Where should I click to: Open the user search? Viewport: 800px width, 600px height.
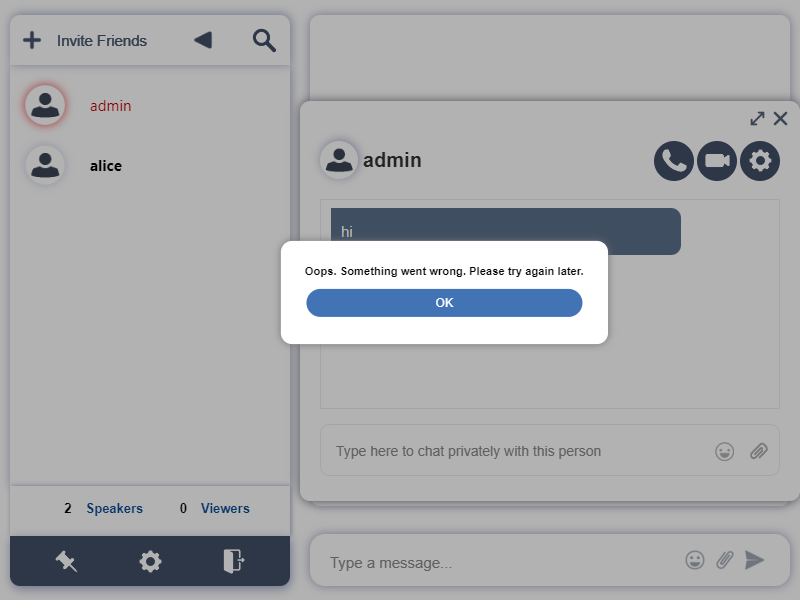pyautogui.click(x=264, y=41)
